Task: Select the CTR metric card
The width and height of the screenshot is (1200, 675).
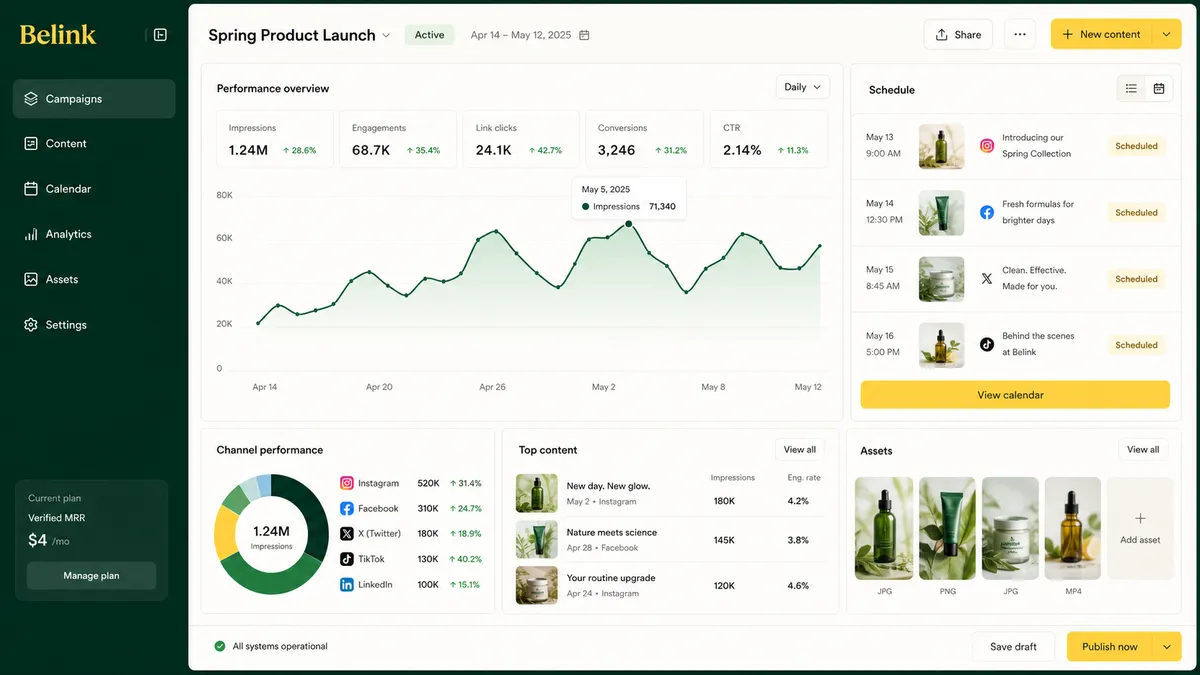Action: pyautogui.click(x=768, y=139)
